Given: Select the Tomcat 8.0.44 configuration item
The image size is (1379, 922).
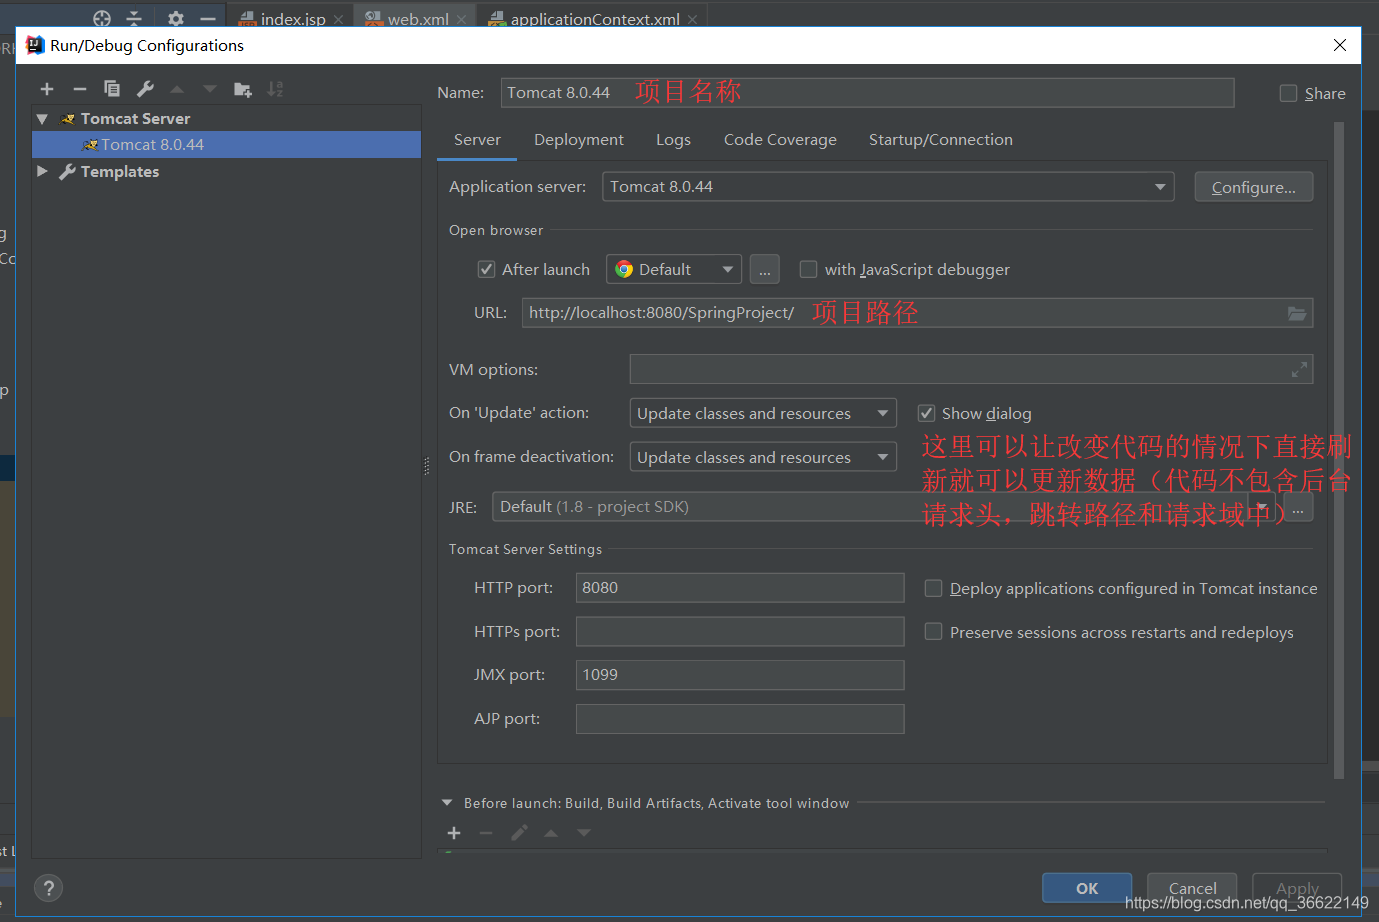Looking at the screenshot, I should 226,145.
